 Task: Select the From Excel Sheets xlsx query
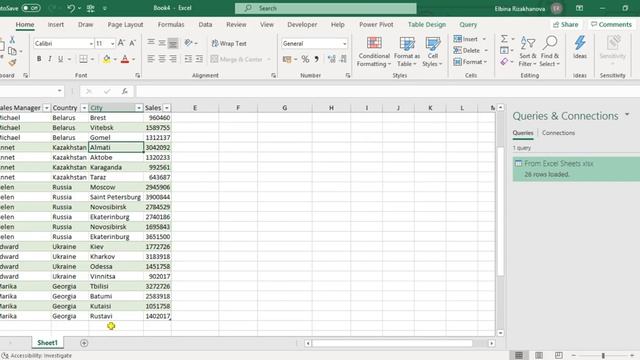click(576, 169)
